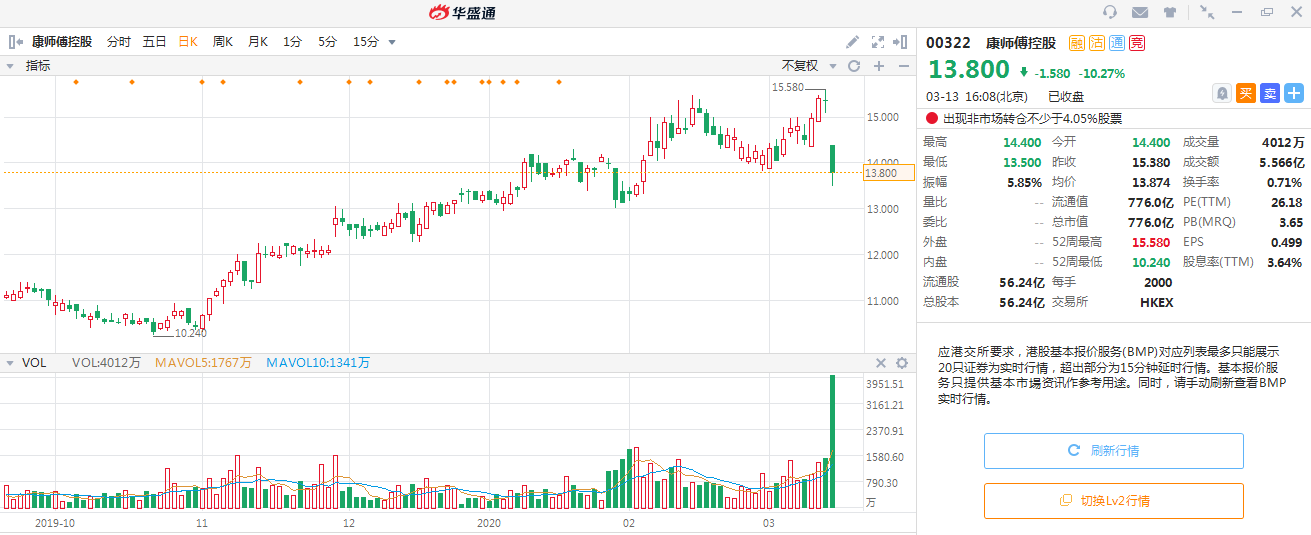
Task: Expand more minute period options
Action: [x=392, y=42]
